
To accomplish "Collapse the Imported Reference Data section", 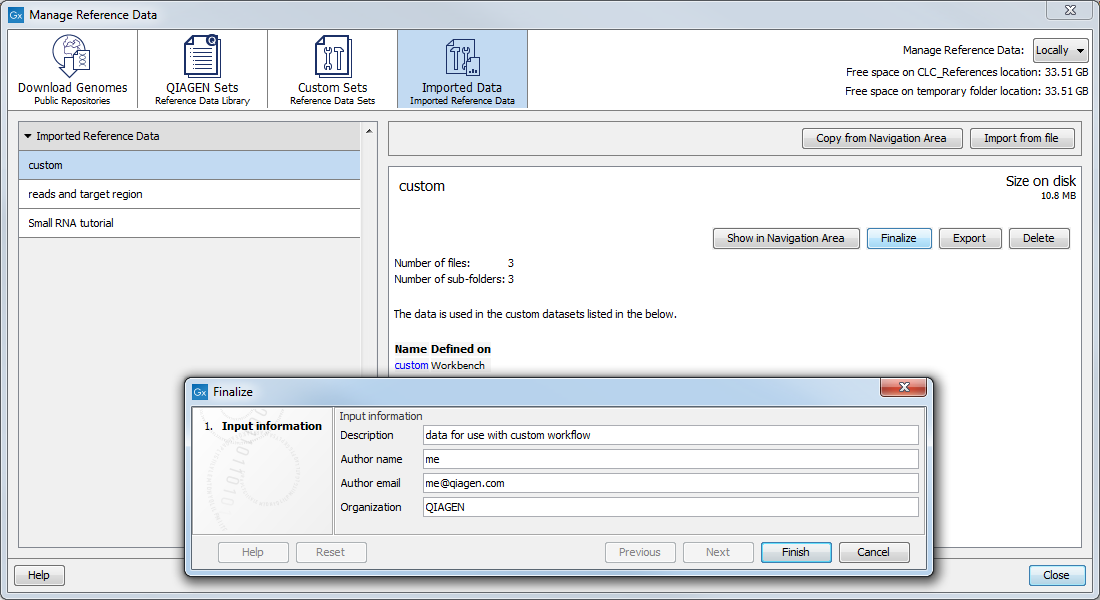I will point(28,136).
